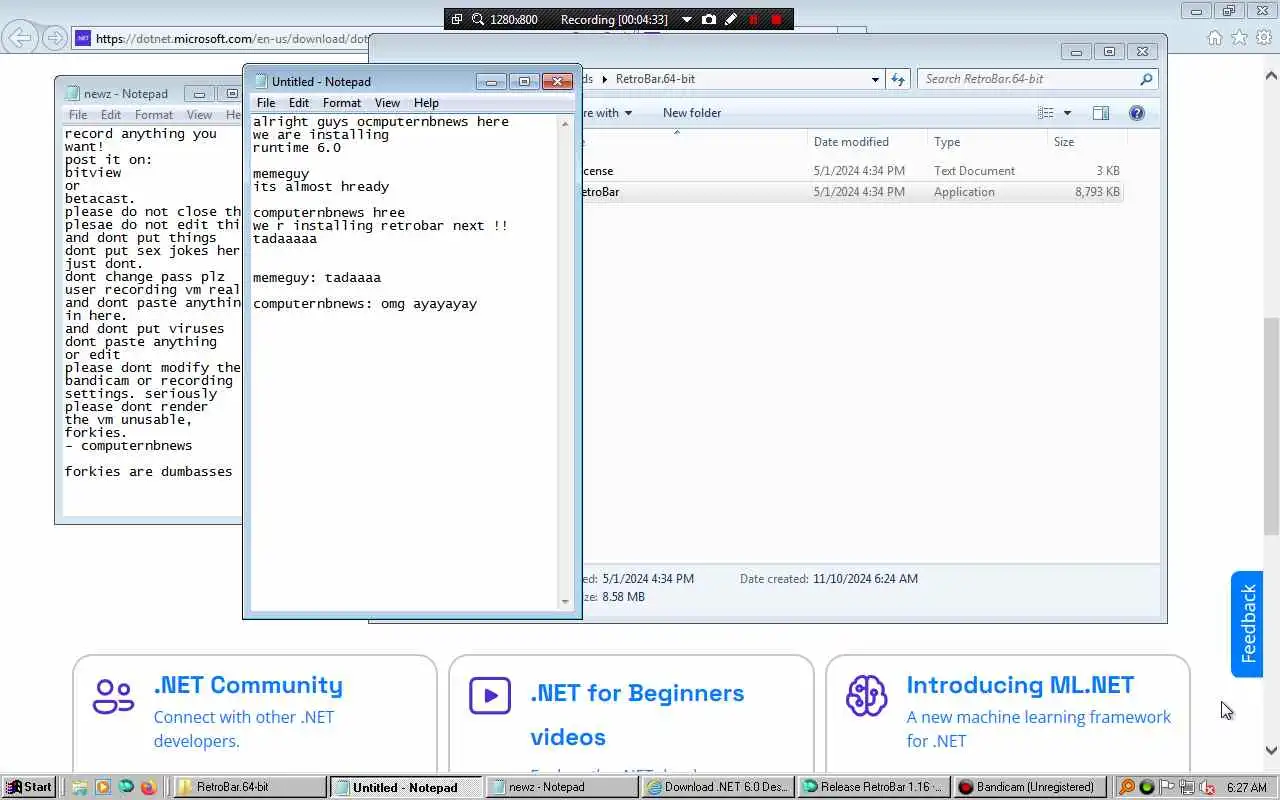Open Format menu in Untitled Notepad
This screenshot has height=800, width=1280.
pyautogui.click(x=342, y=103)
